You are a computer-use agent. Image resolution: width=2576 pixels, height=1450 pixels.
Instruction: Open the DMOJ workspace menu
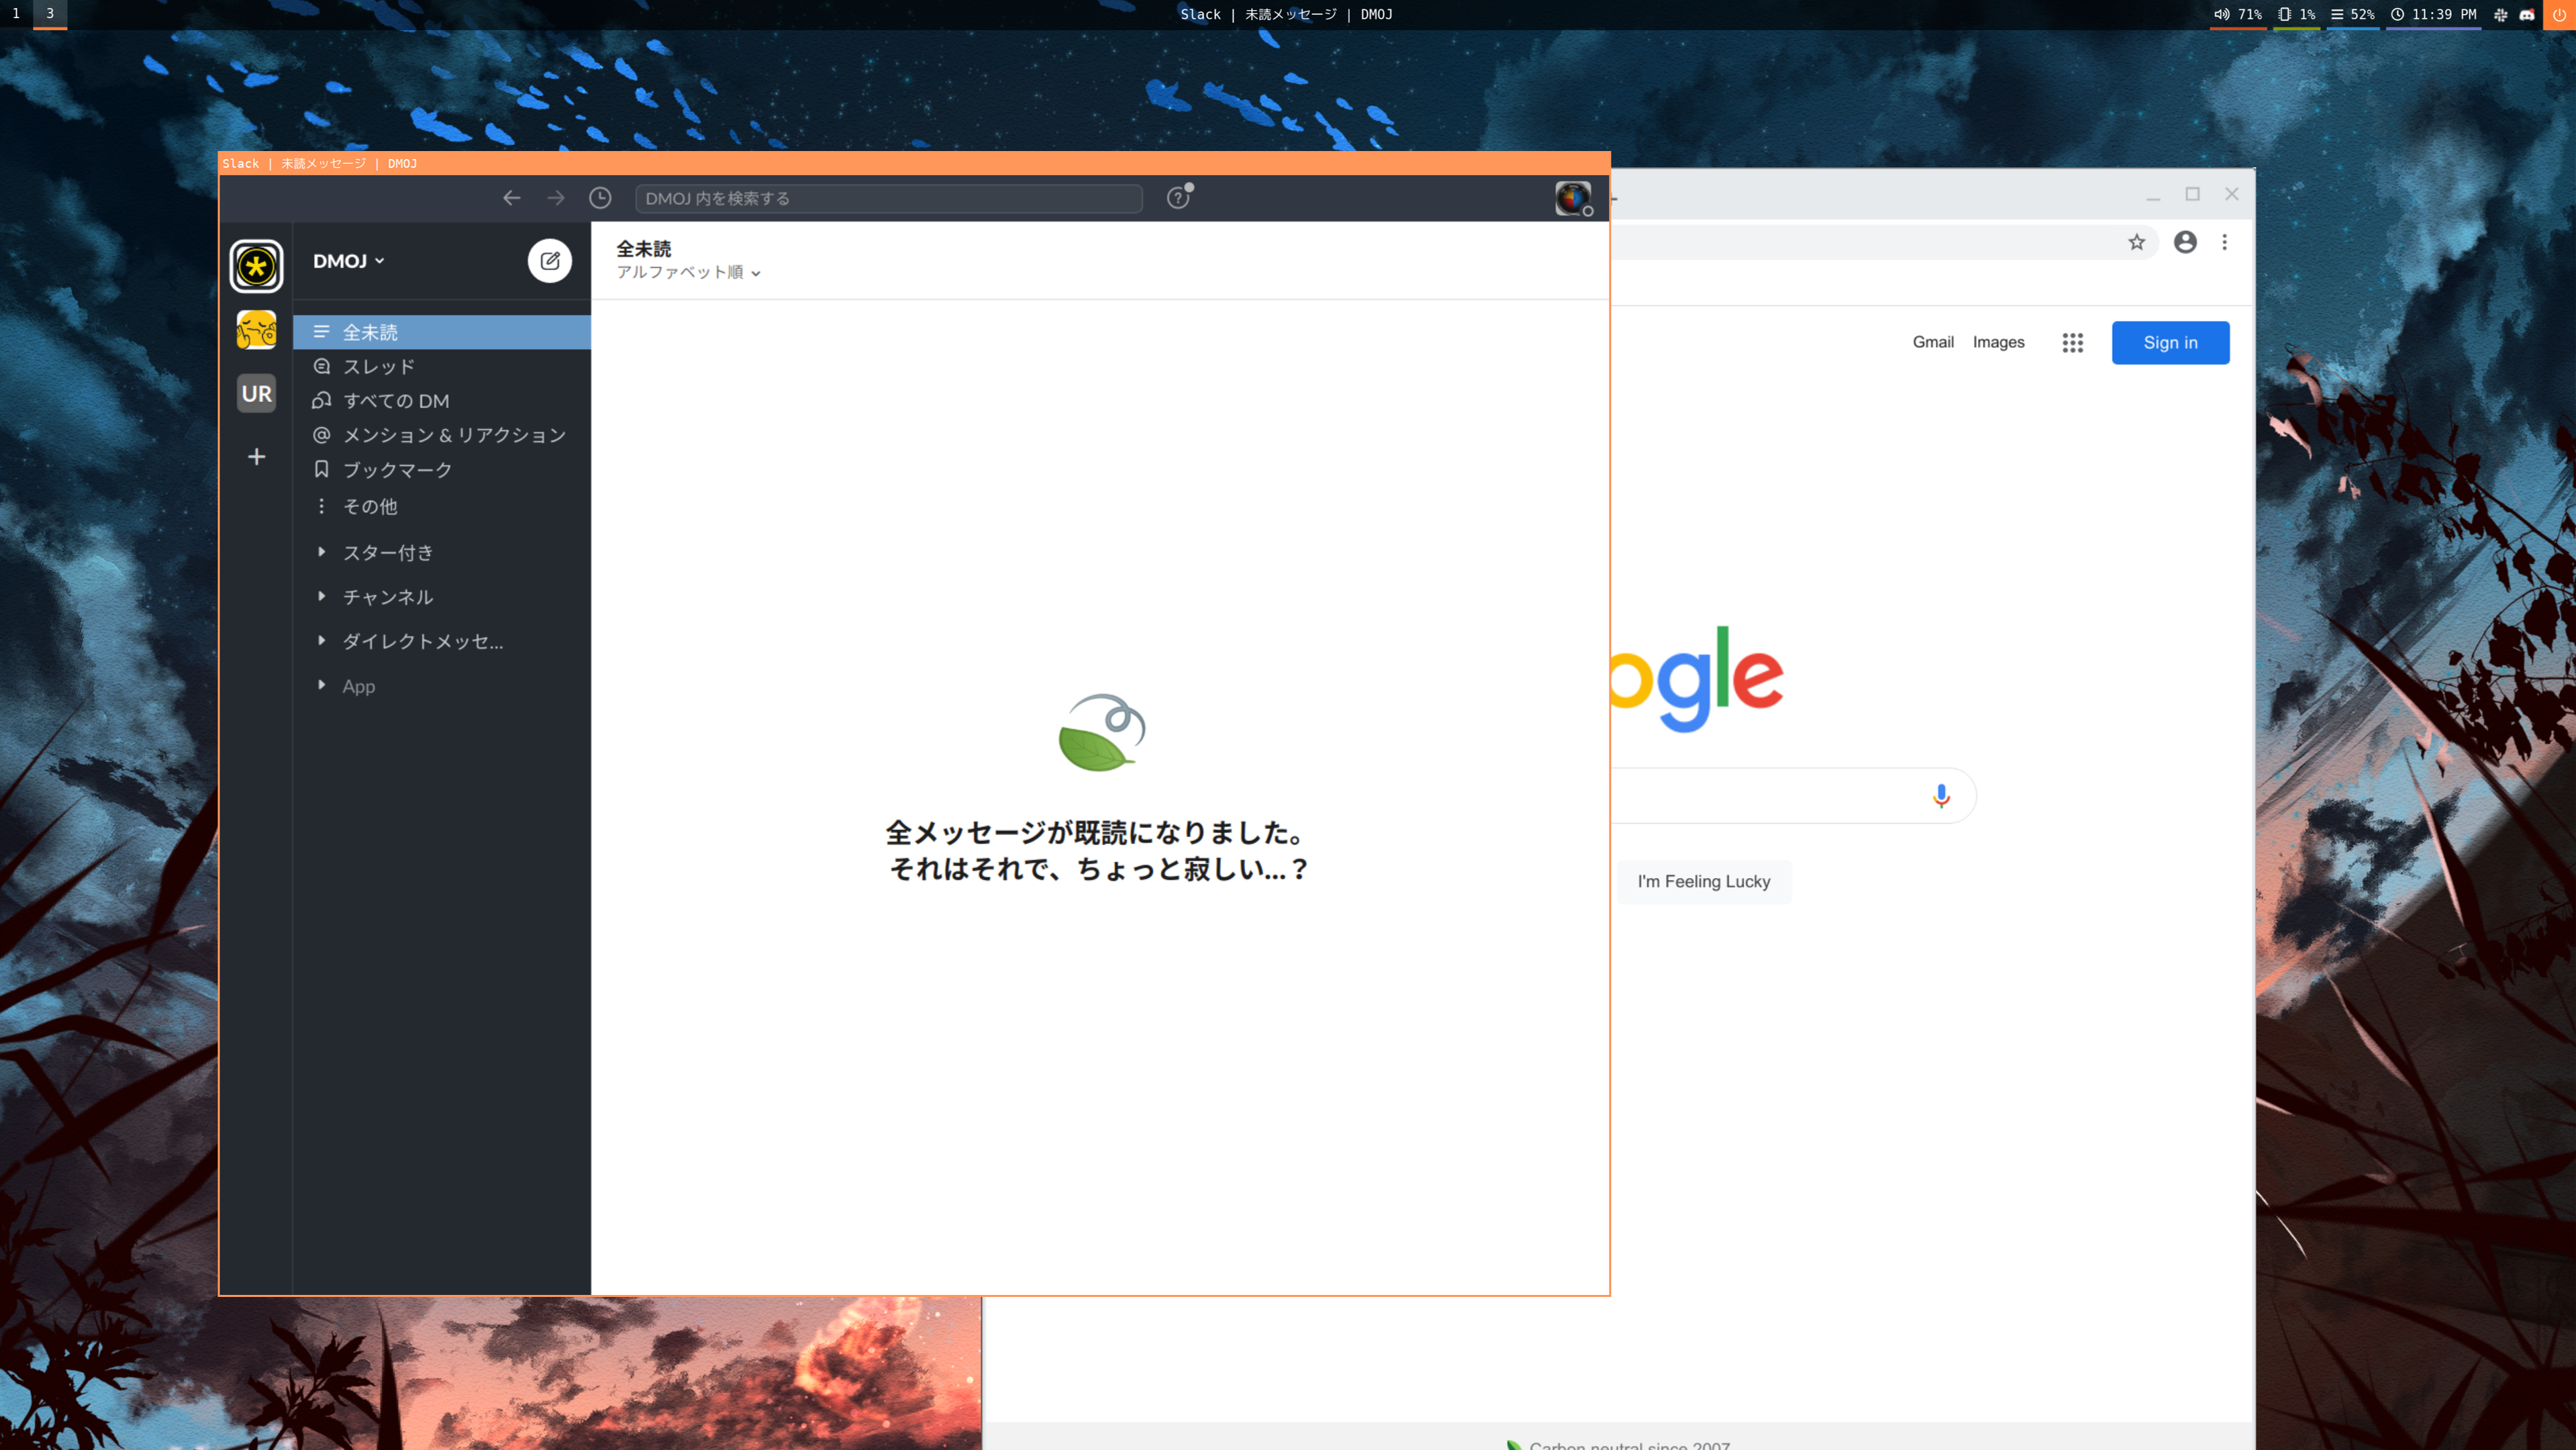point(349,261)
